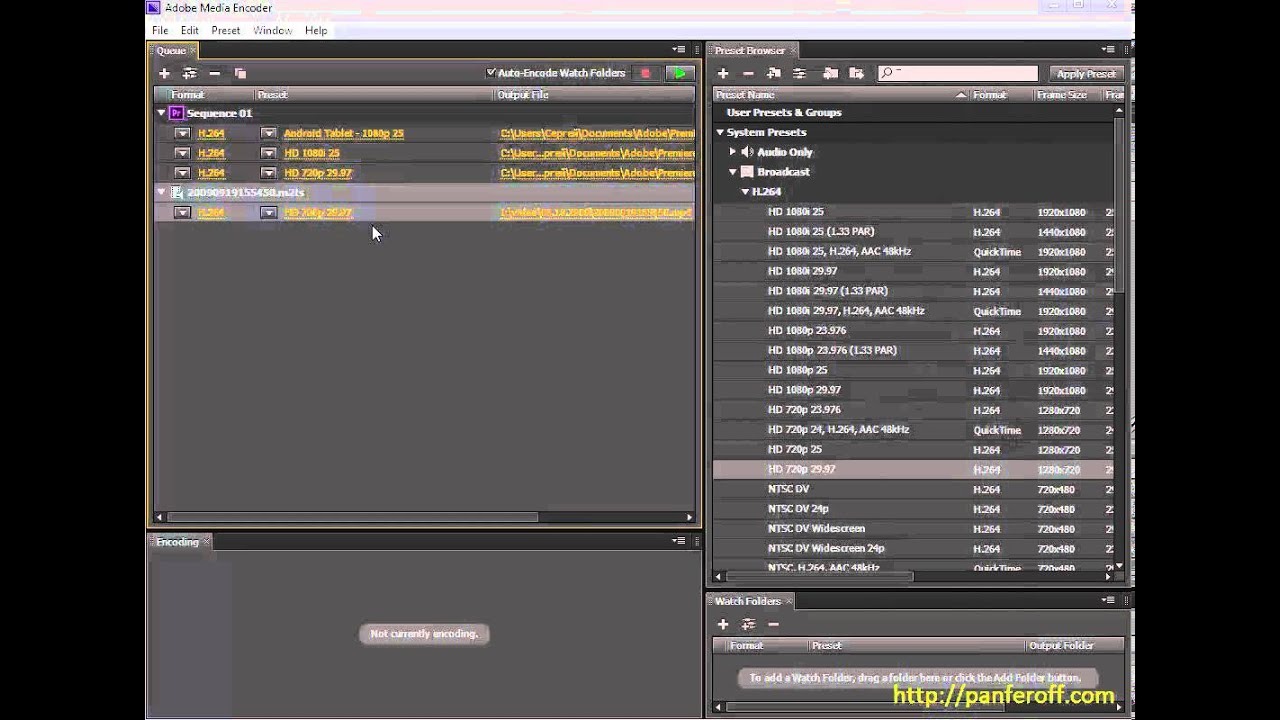Toggle Auto-Encode Watch Folders checkbox

coord(491,73)
